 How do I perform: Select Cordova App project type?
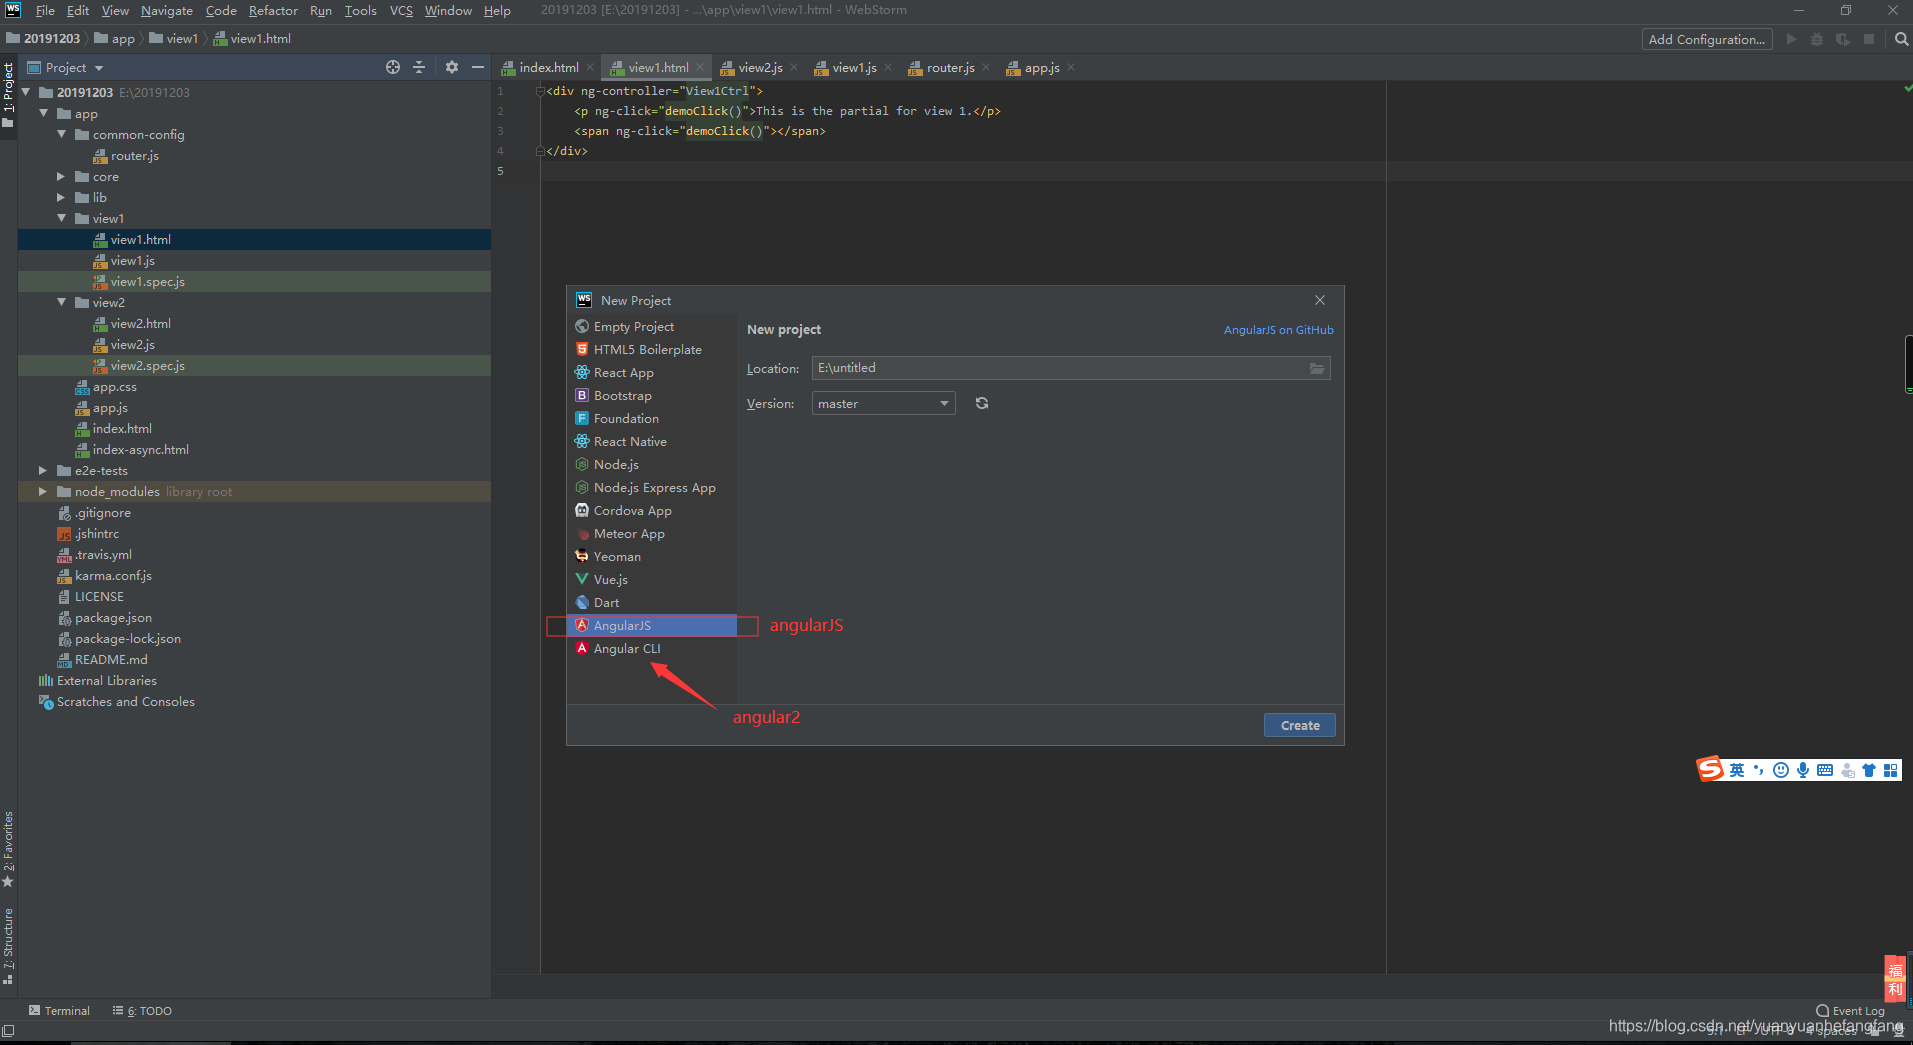[651, 510]
